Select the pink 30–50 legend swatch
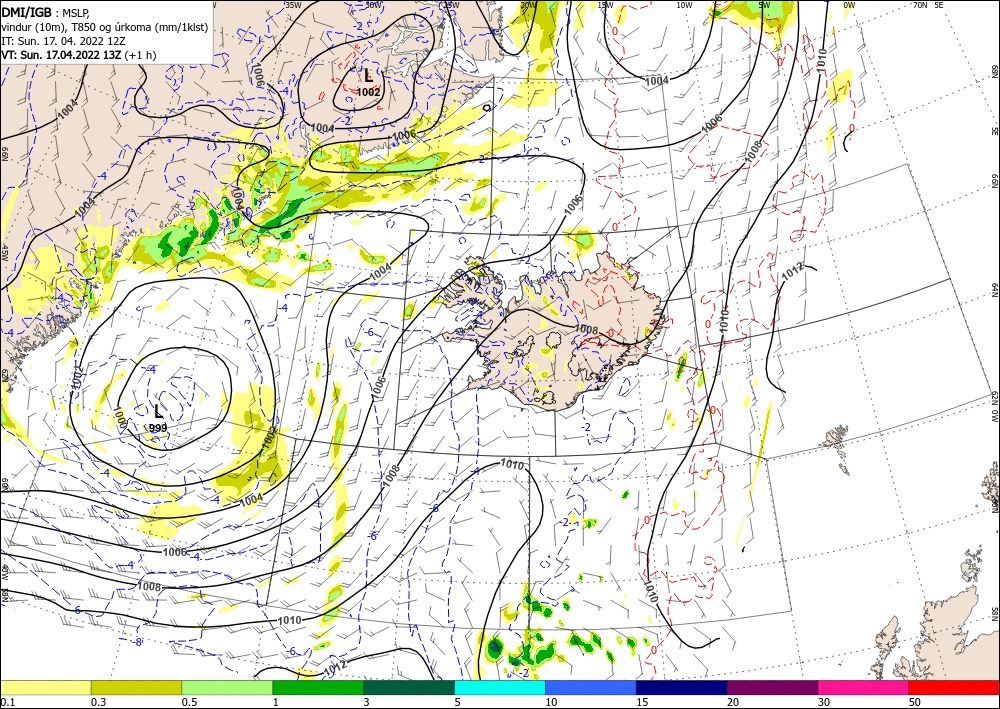Image resolution: width=1000 pixels, height=709 pixels. [x=864, y=687]
